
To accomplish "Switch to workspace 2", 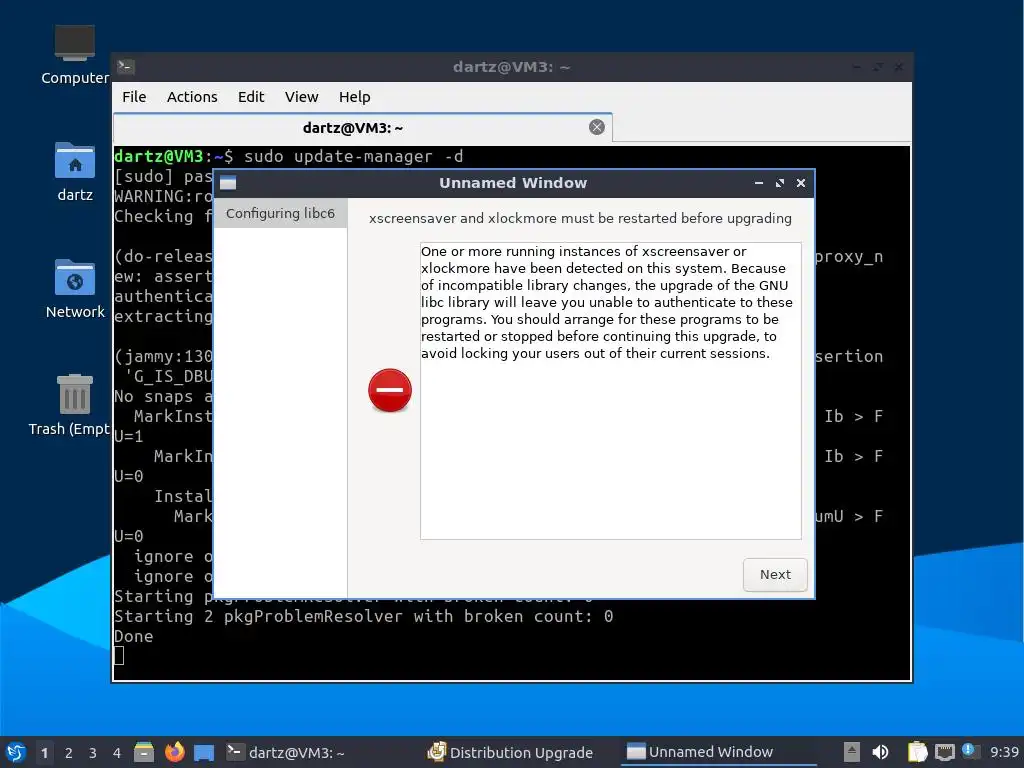I will point(69,753).
